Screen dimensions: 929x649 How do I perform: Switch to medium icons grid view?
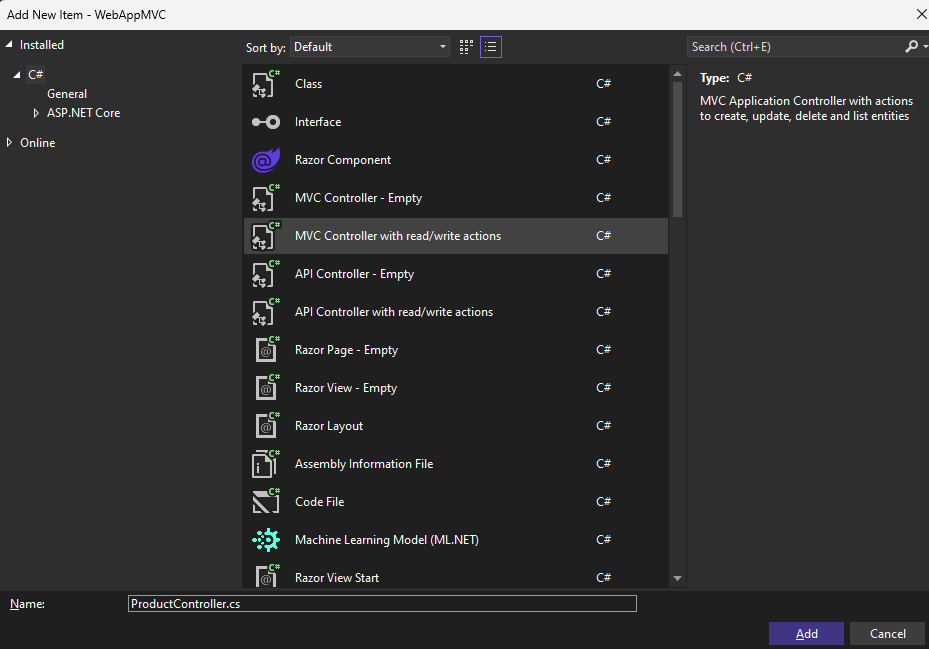pos(466,47)
